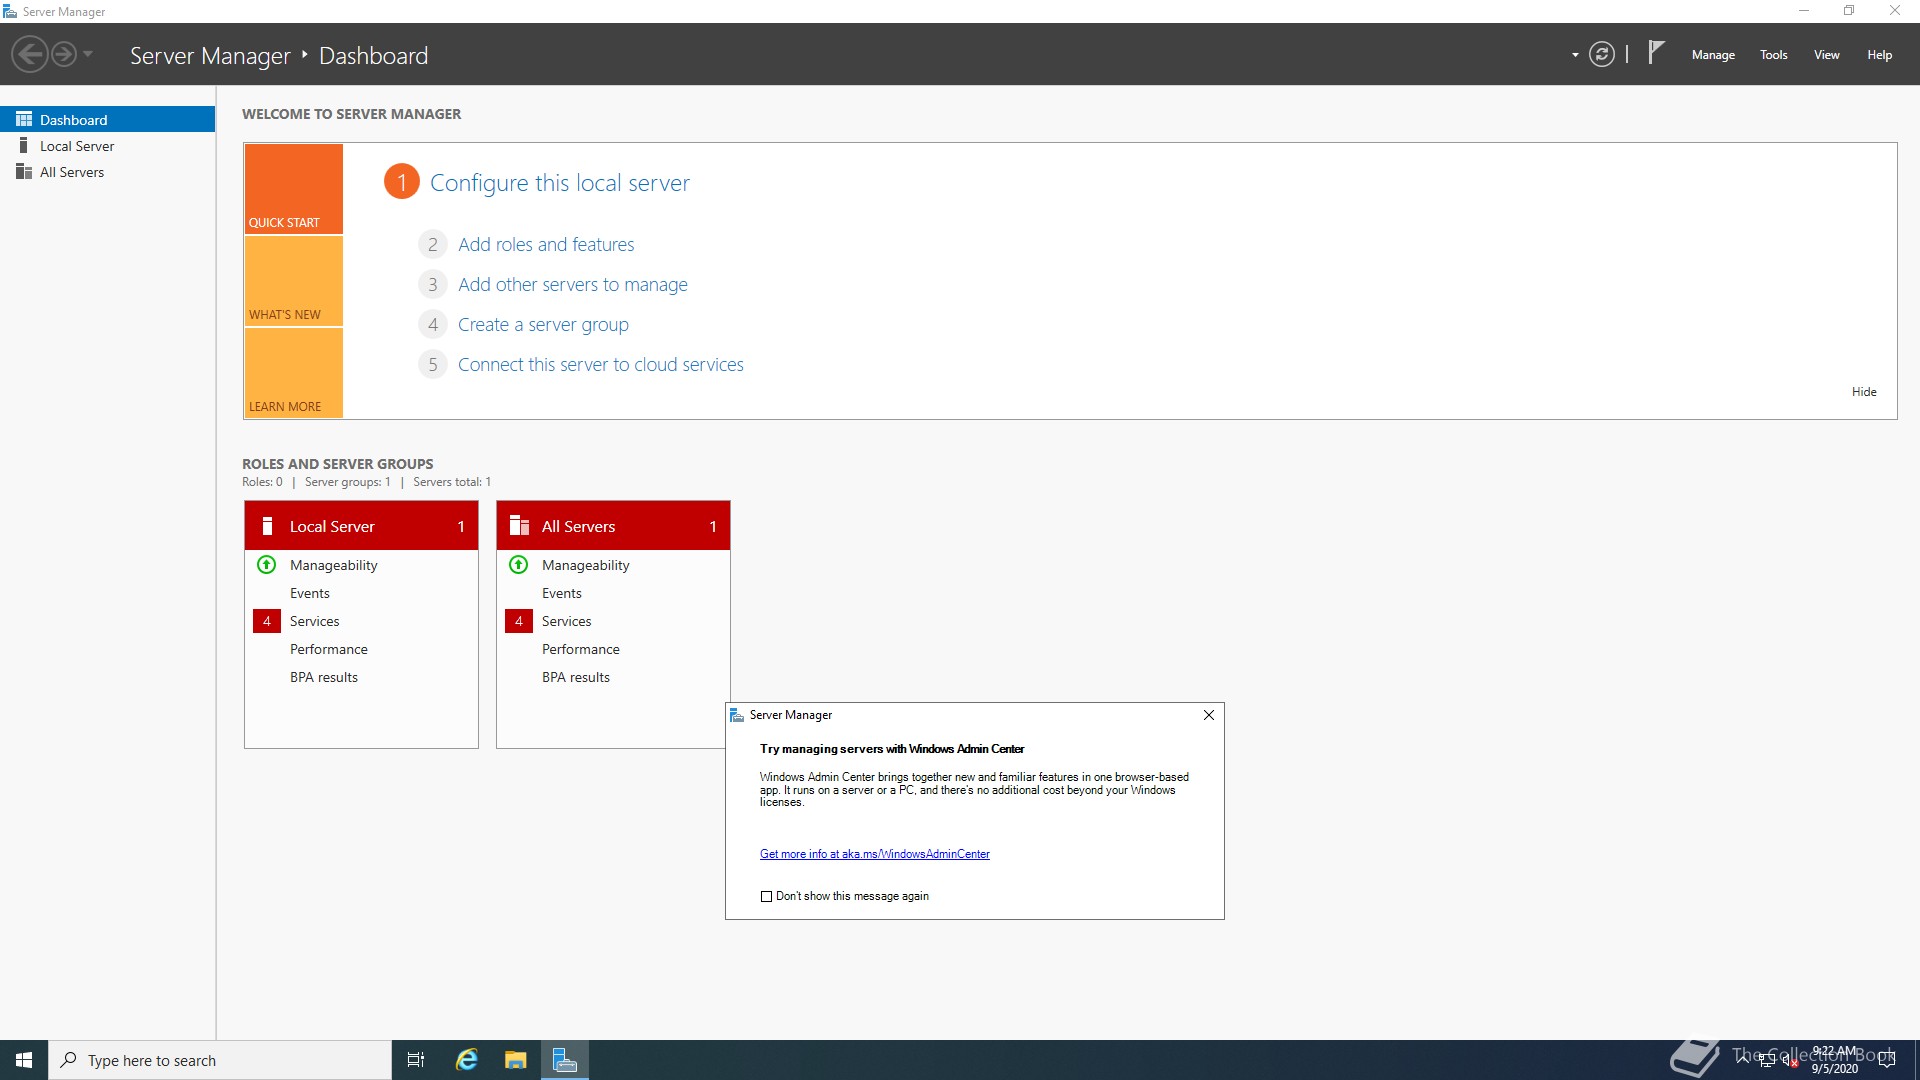The image size is (1920, 1080).
Task: Open Task View on the taskbar
Action: [x=416, y=1060]
